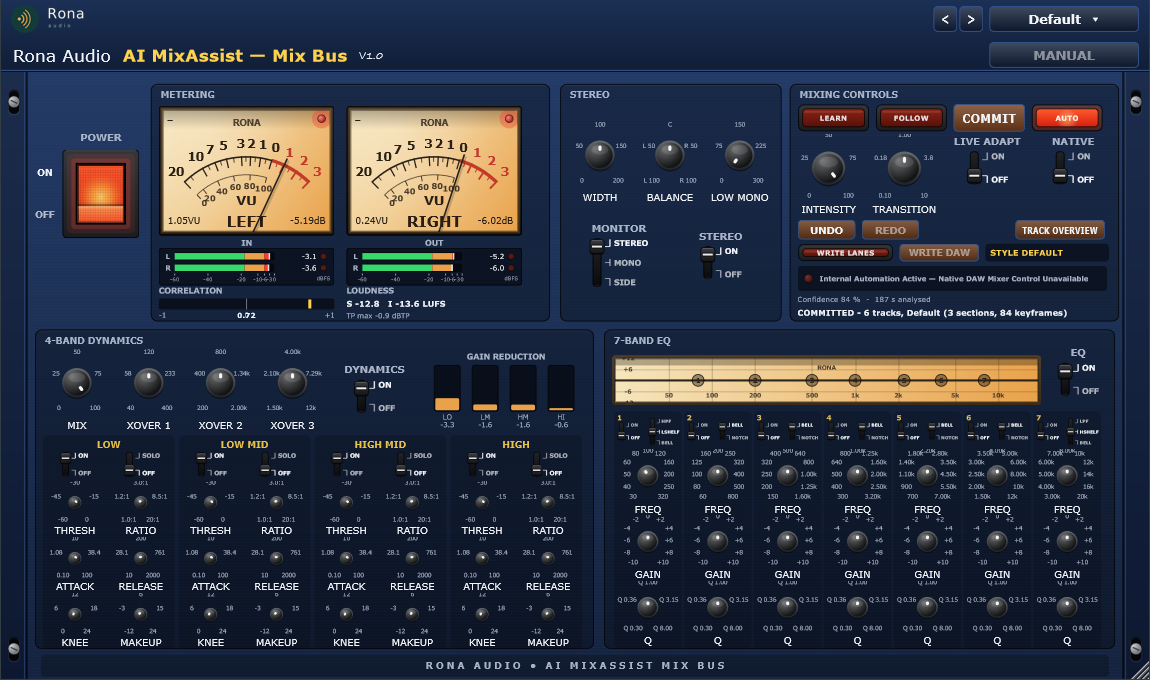The image size is (1150, 680).
Task: Toggle the LOW MID band on/off switch
Action: 202,464
